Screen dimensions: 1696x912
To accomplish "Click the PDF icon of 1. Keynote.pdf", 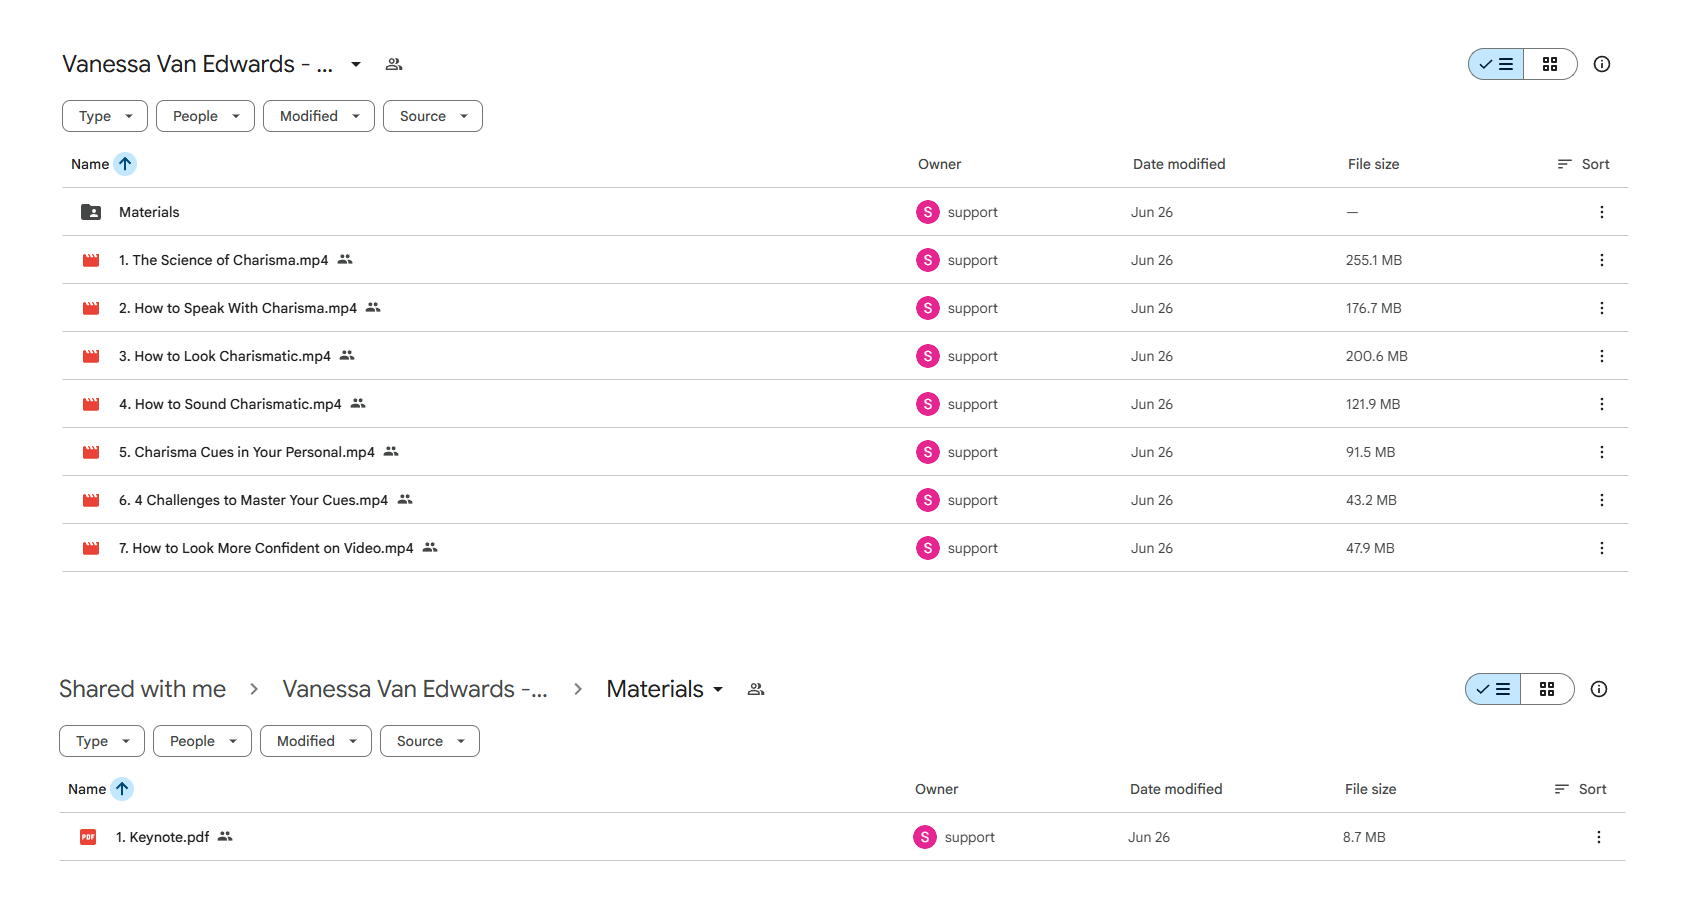I will click(88, 837).
